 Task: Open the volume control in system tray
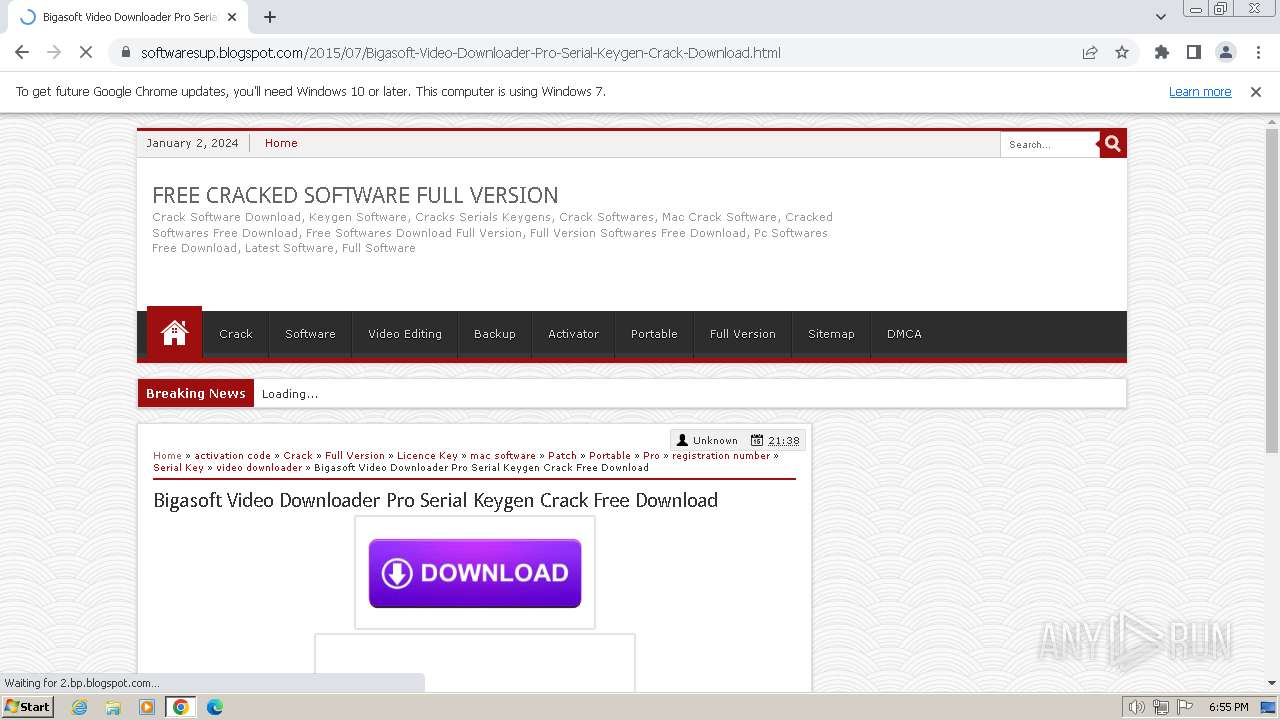[x=1137, y=707]
